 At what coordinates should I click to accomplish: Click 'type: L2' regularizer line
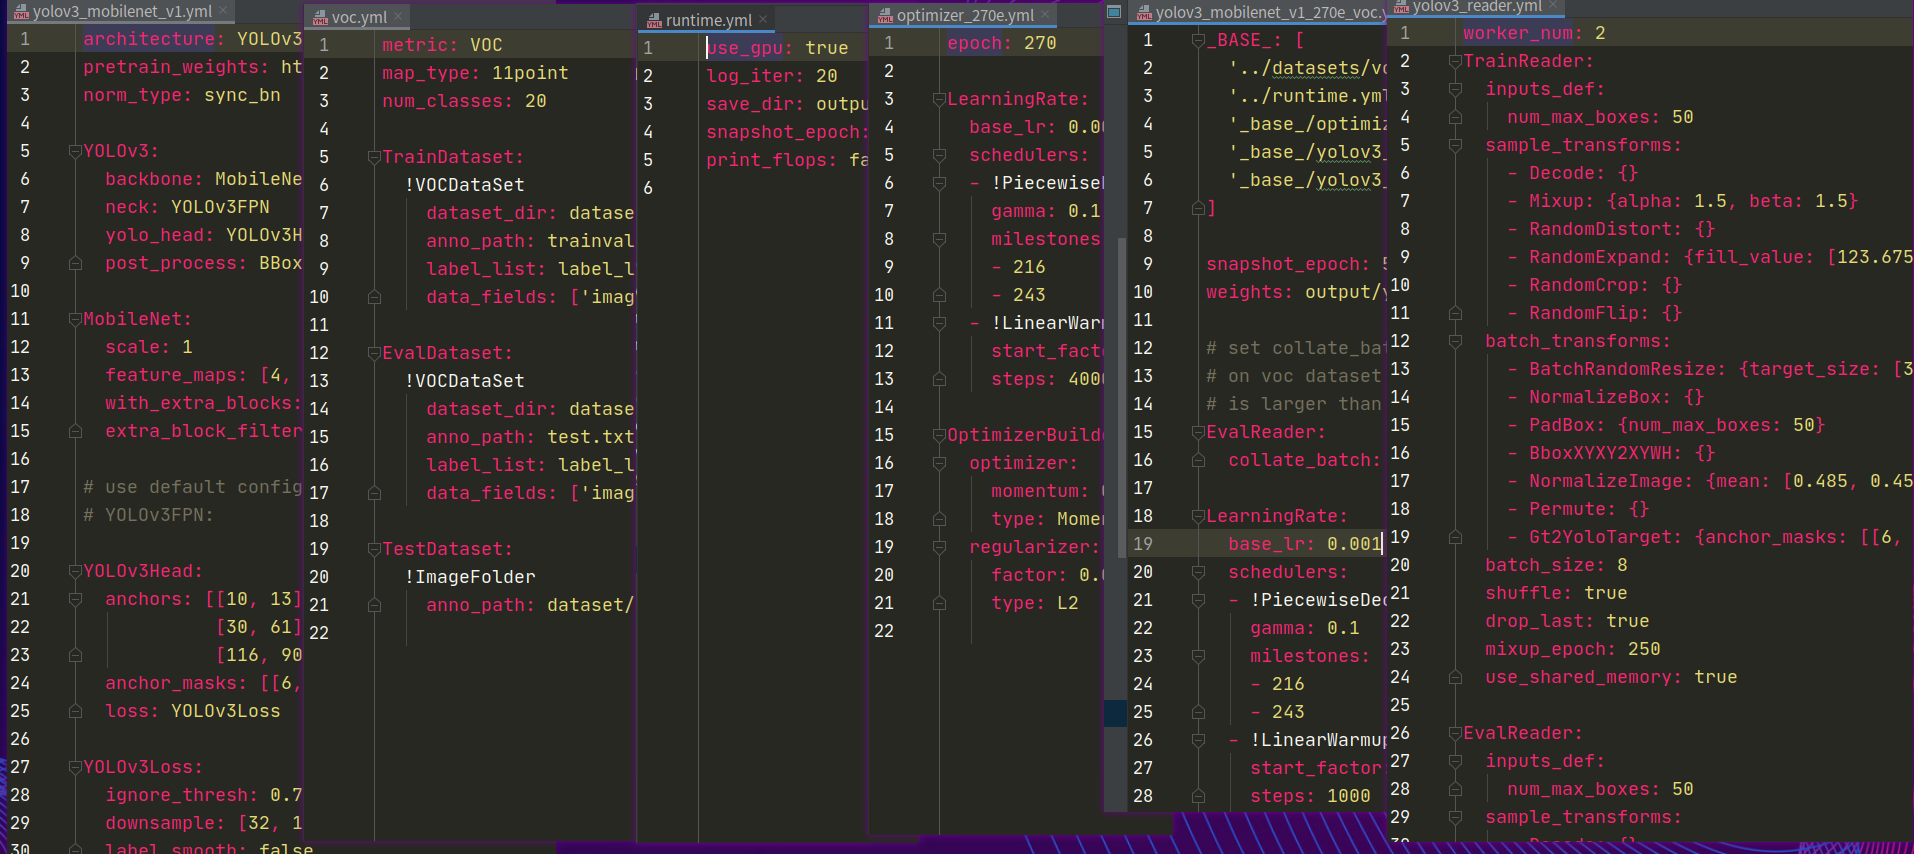[1035, 603]
